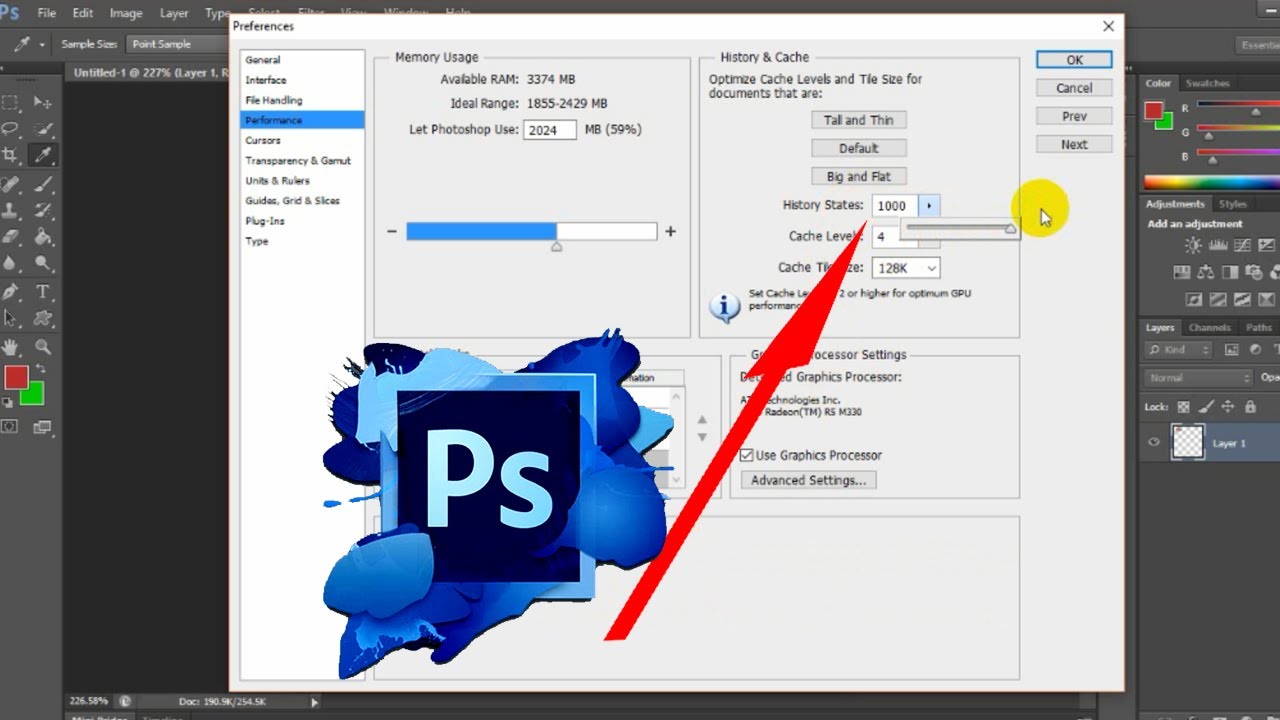Image resolution: width=1280 pixels, height=720 pixels.
Task: Toggle lock all padlock icon
Action: (1250, 407)
